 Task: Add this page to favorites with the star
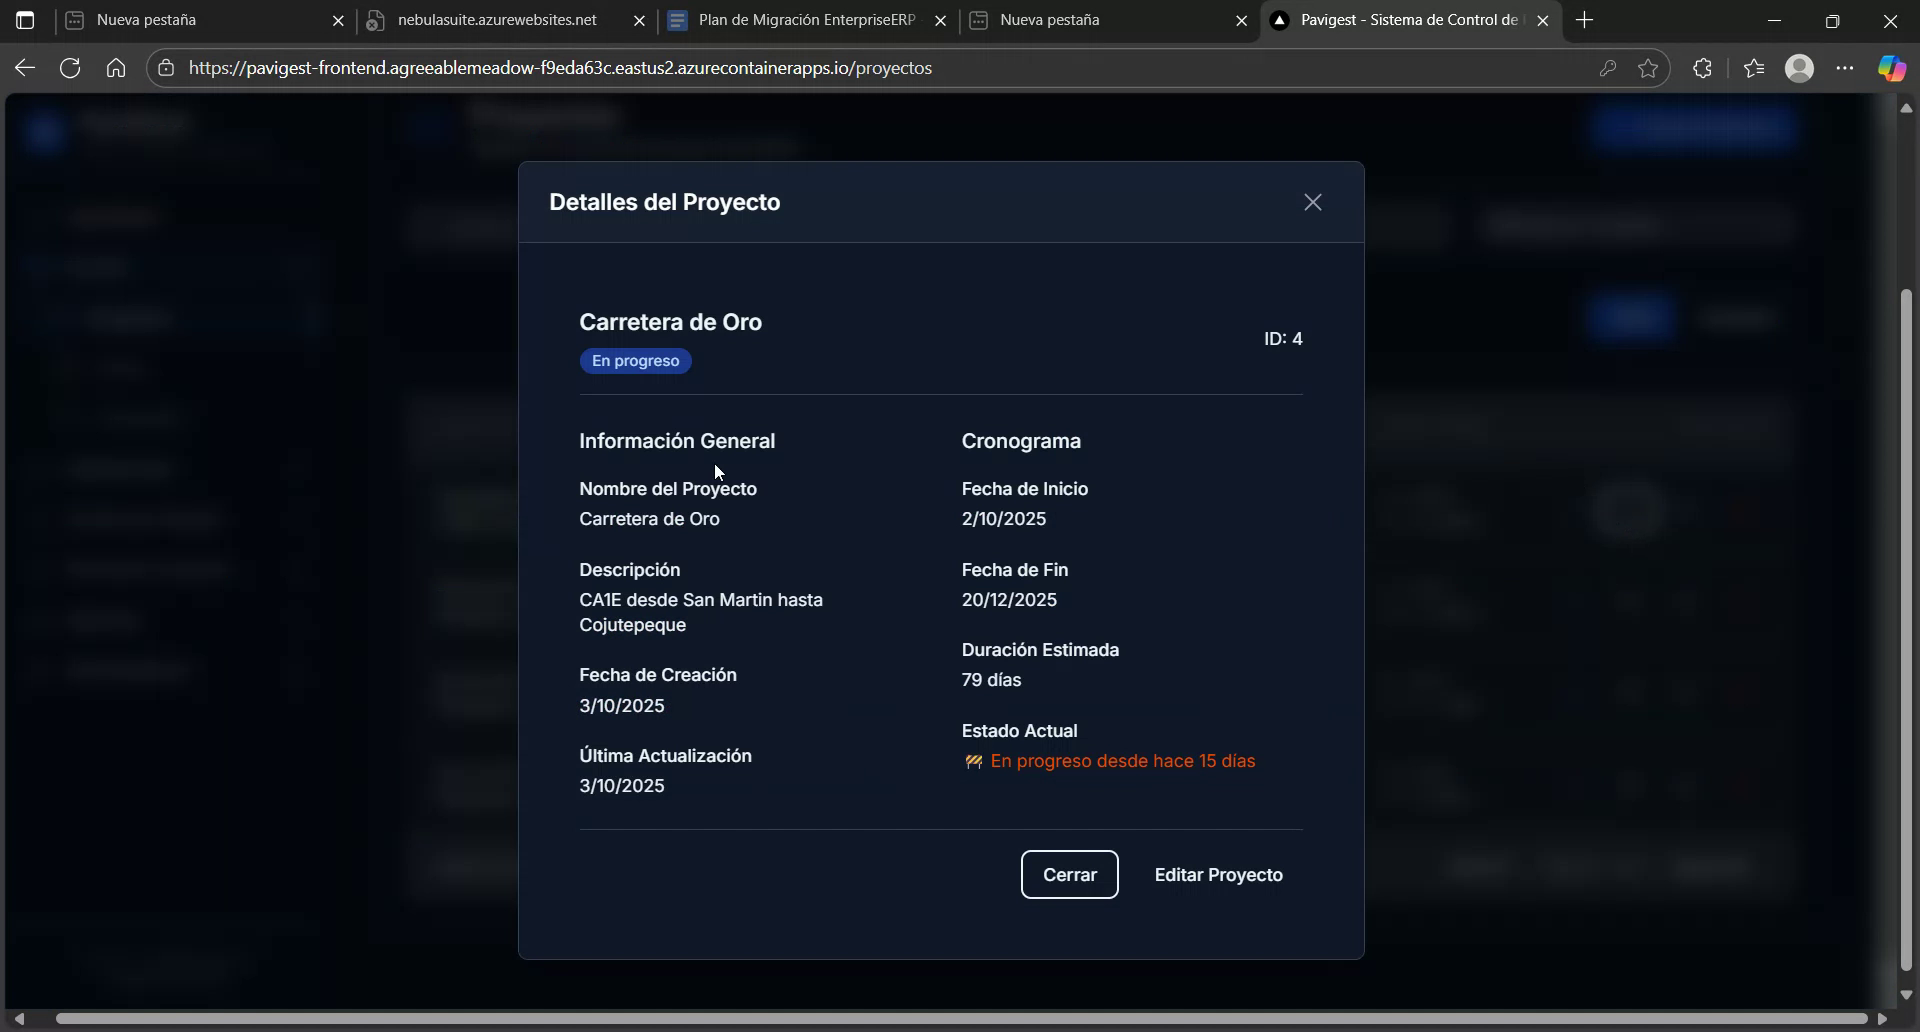(x=1648, y=67)
